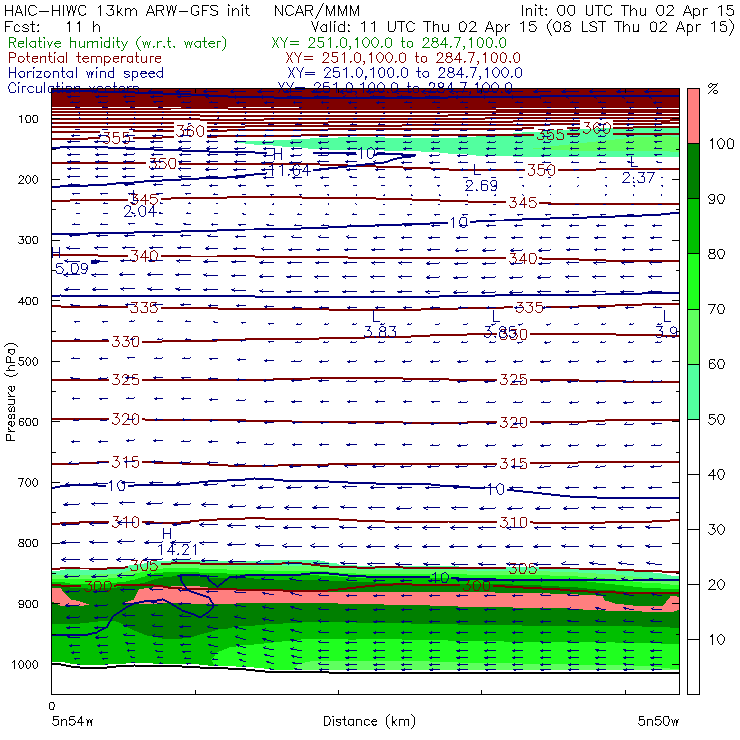Click the 'Distance (km)' axis title
The width and height of the screenshot is (740, 740).
click(369, 721)
